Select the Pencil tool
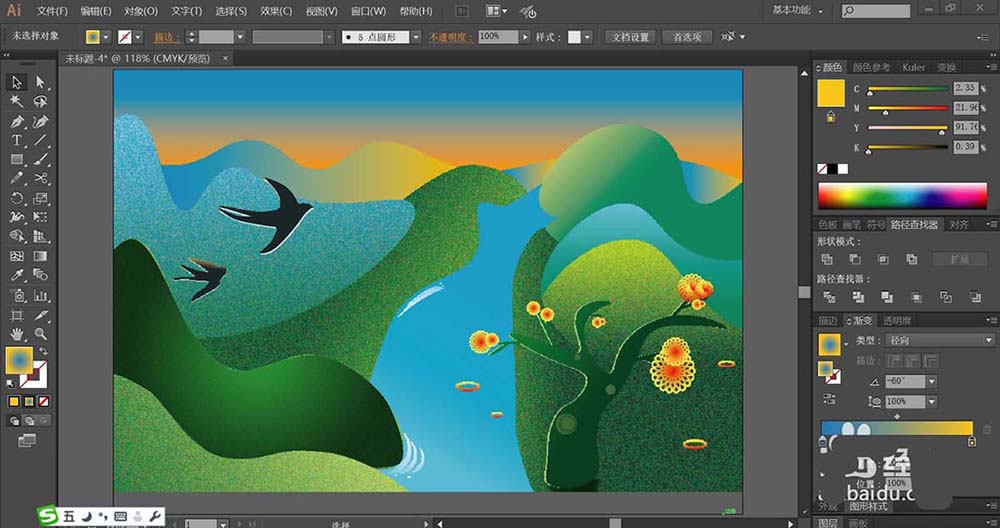 pos(17,179)
